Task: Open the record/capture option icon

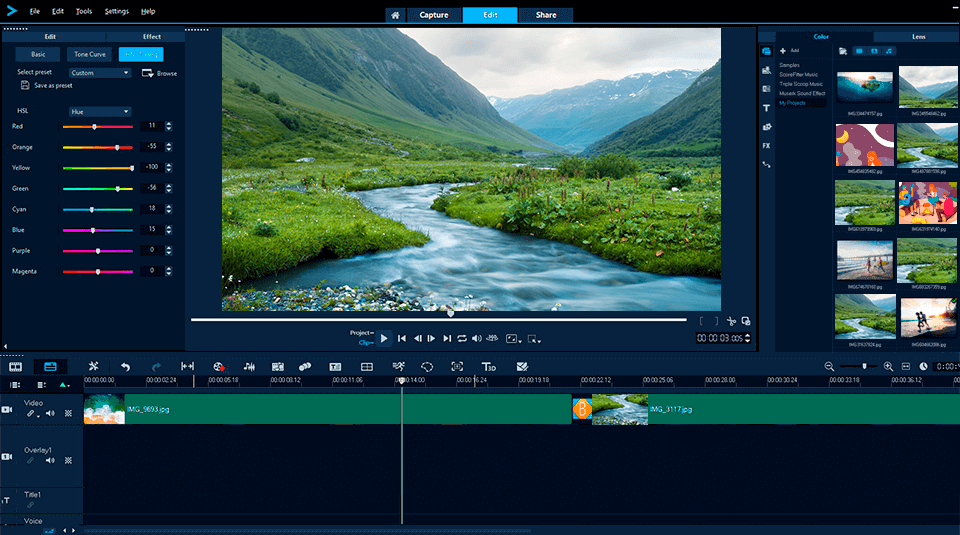Action: coord(219,367)
